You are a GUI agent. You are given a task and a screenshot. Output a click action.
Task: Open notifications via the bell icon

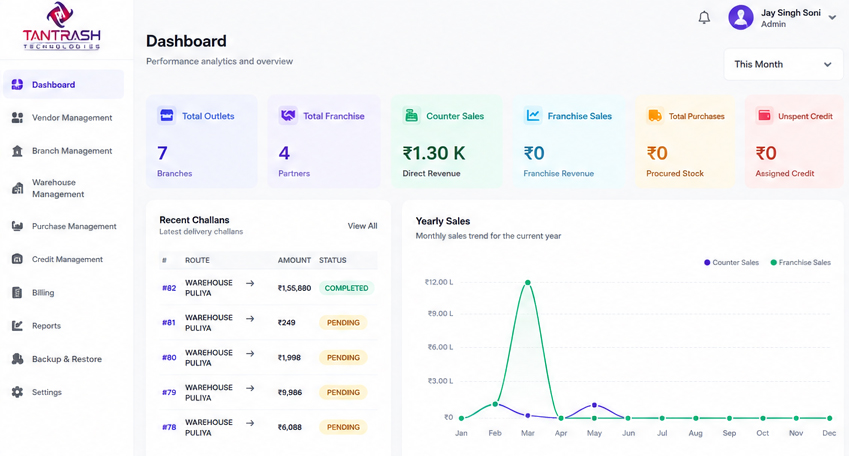pos(704,17)
